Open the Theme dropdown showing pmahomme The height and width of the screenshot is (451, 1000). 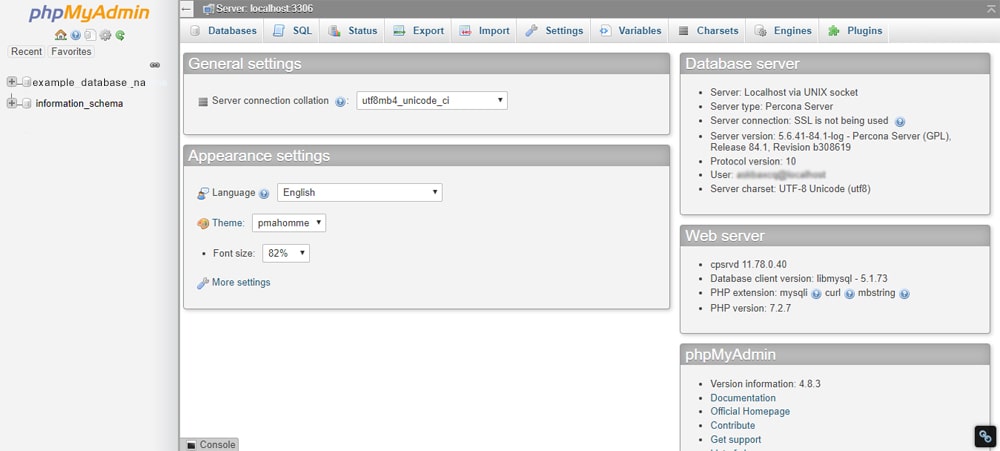[x=290, y=223]
